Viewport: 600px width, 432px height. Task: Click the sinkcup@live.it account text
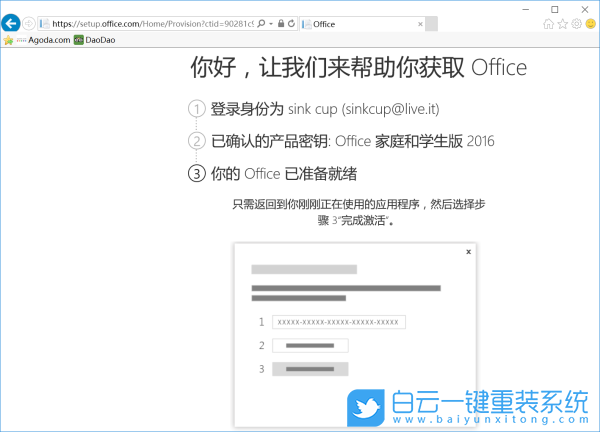(390, 109)
